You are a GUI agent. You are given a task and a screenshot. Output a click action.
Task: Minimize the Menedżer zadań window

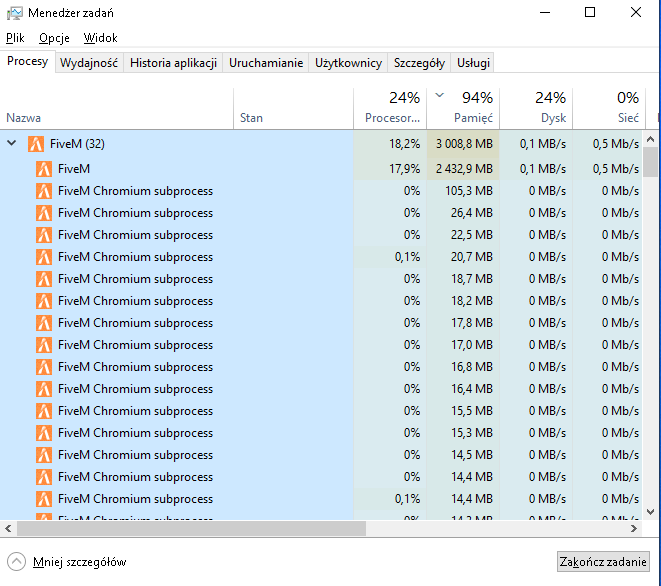tap(545, 13)
